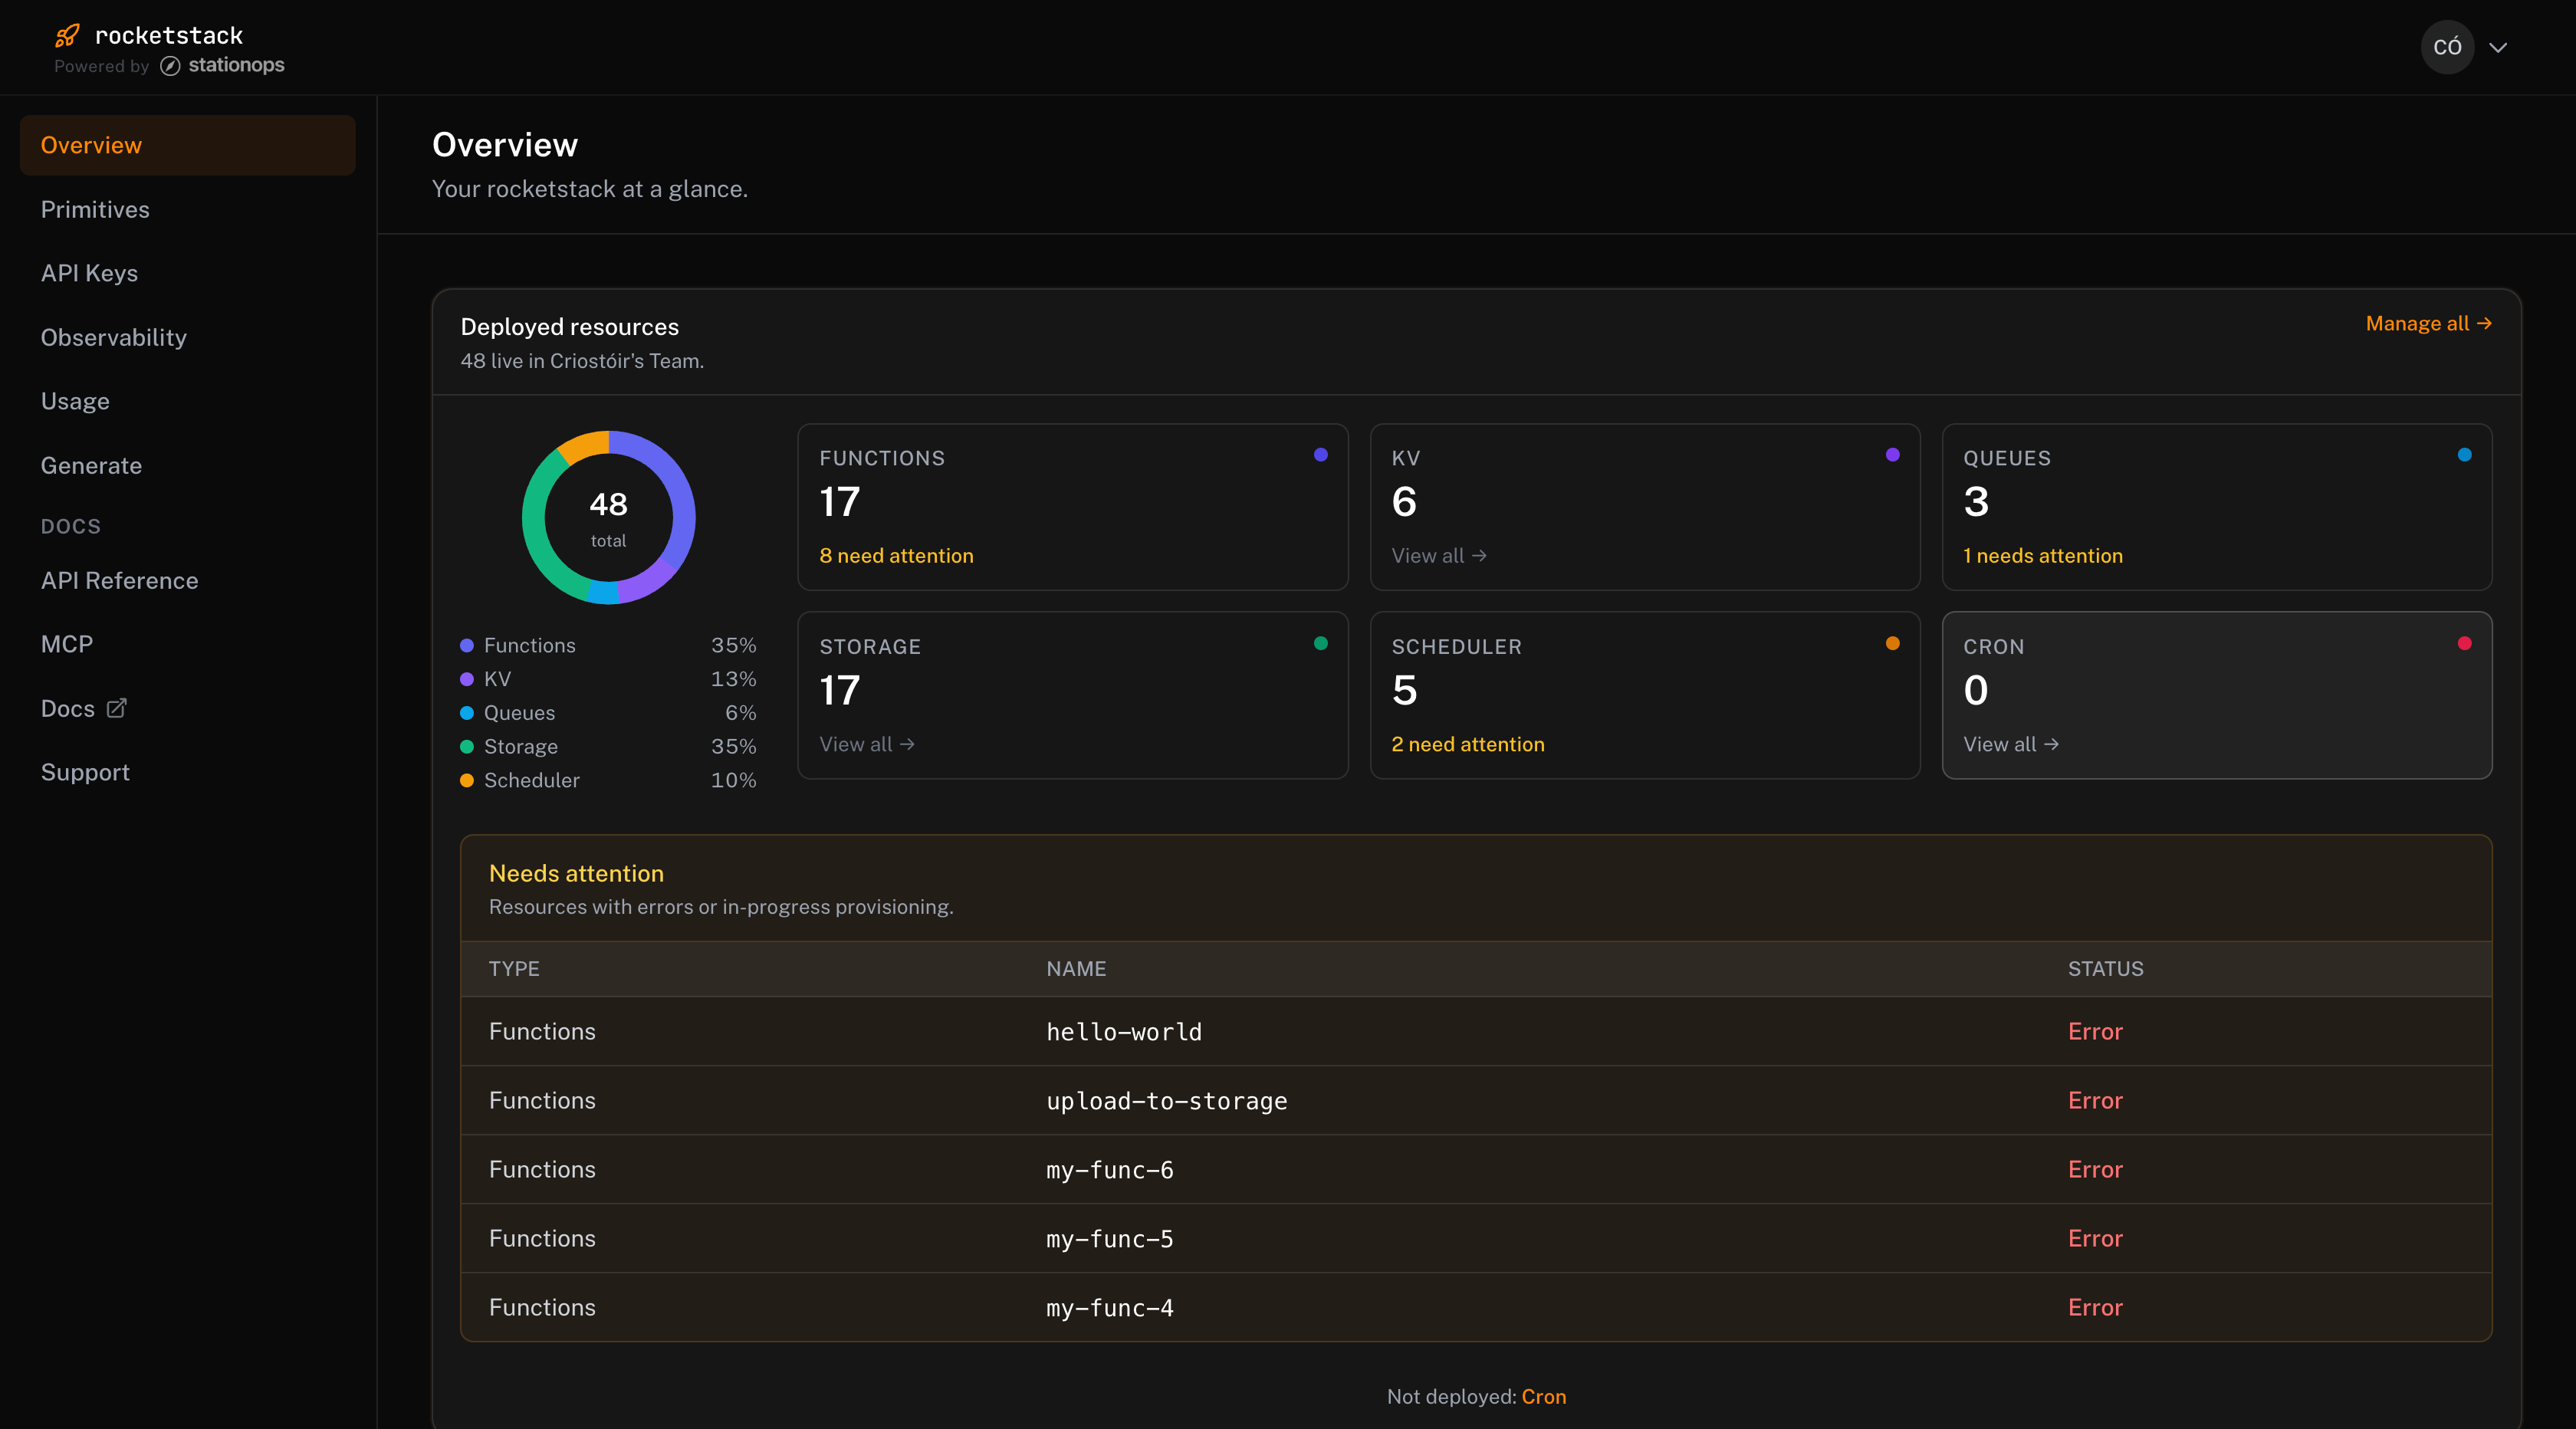Screen dimensions: 2576x1429
Task: Click View all on the Storage card
Action: [x=867, y=744]
